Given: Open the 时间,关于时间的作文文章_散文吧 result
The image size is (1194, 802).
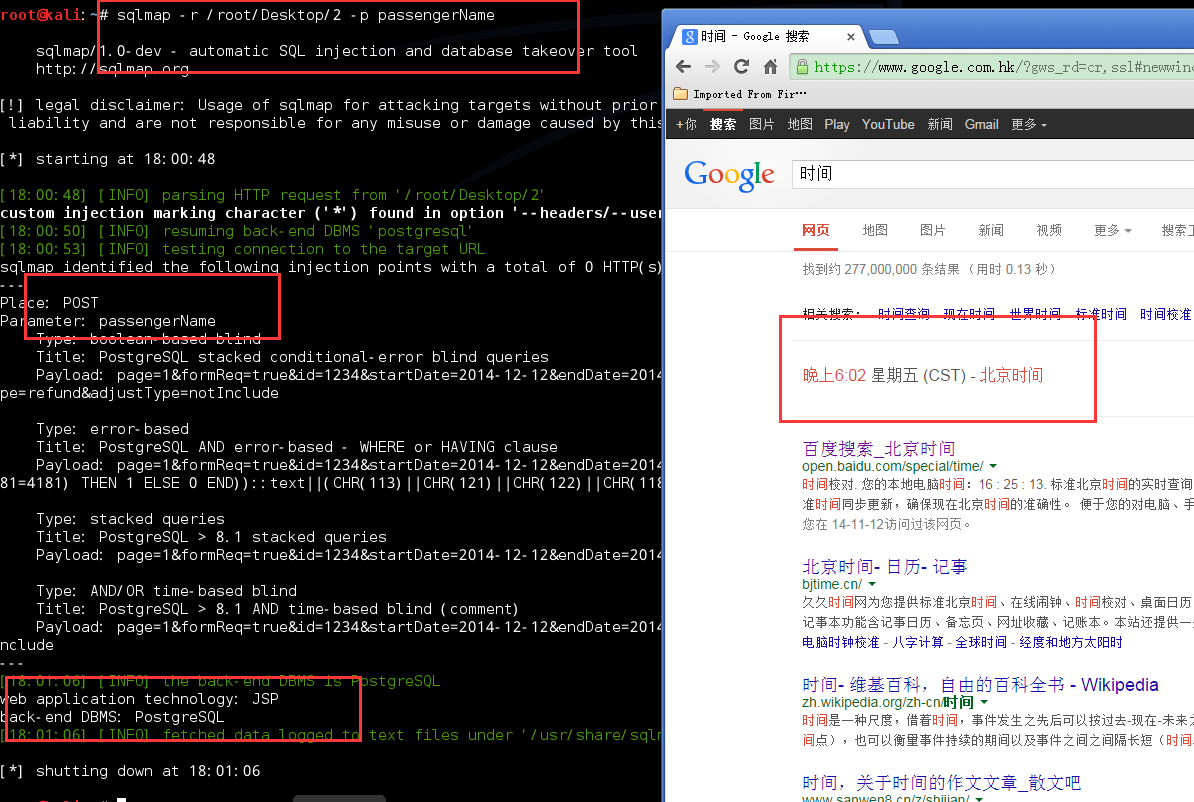Looking at the screenshot, I should pyautogui.click(x=941, y=782).
